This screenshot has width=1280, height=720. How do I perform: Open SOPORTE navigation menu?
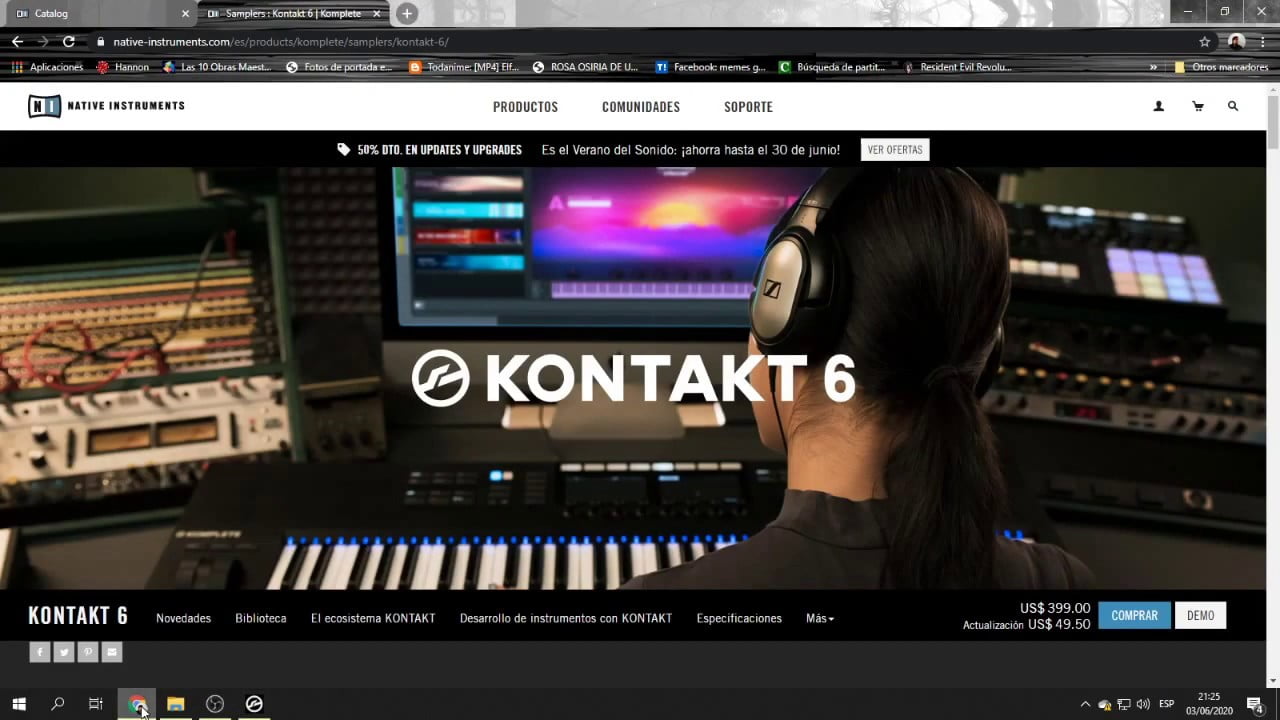click(x=748, y=107)
